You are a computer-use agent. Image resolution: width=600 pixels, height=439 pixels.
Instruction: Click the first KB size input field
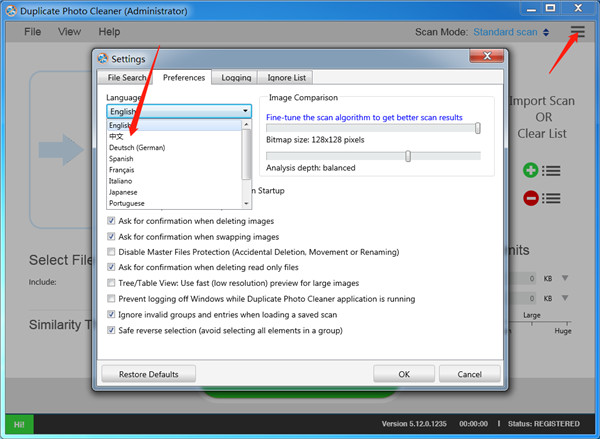(x=524, y=278)
